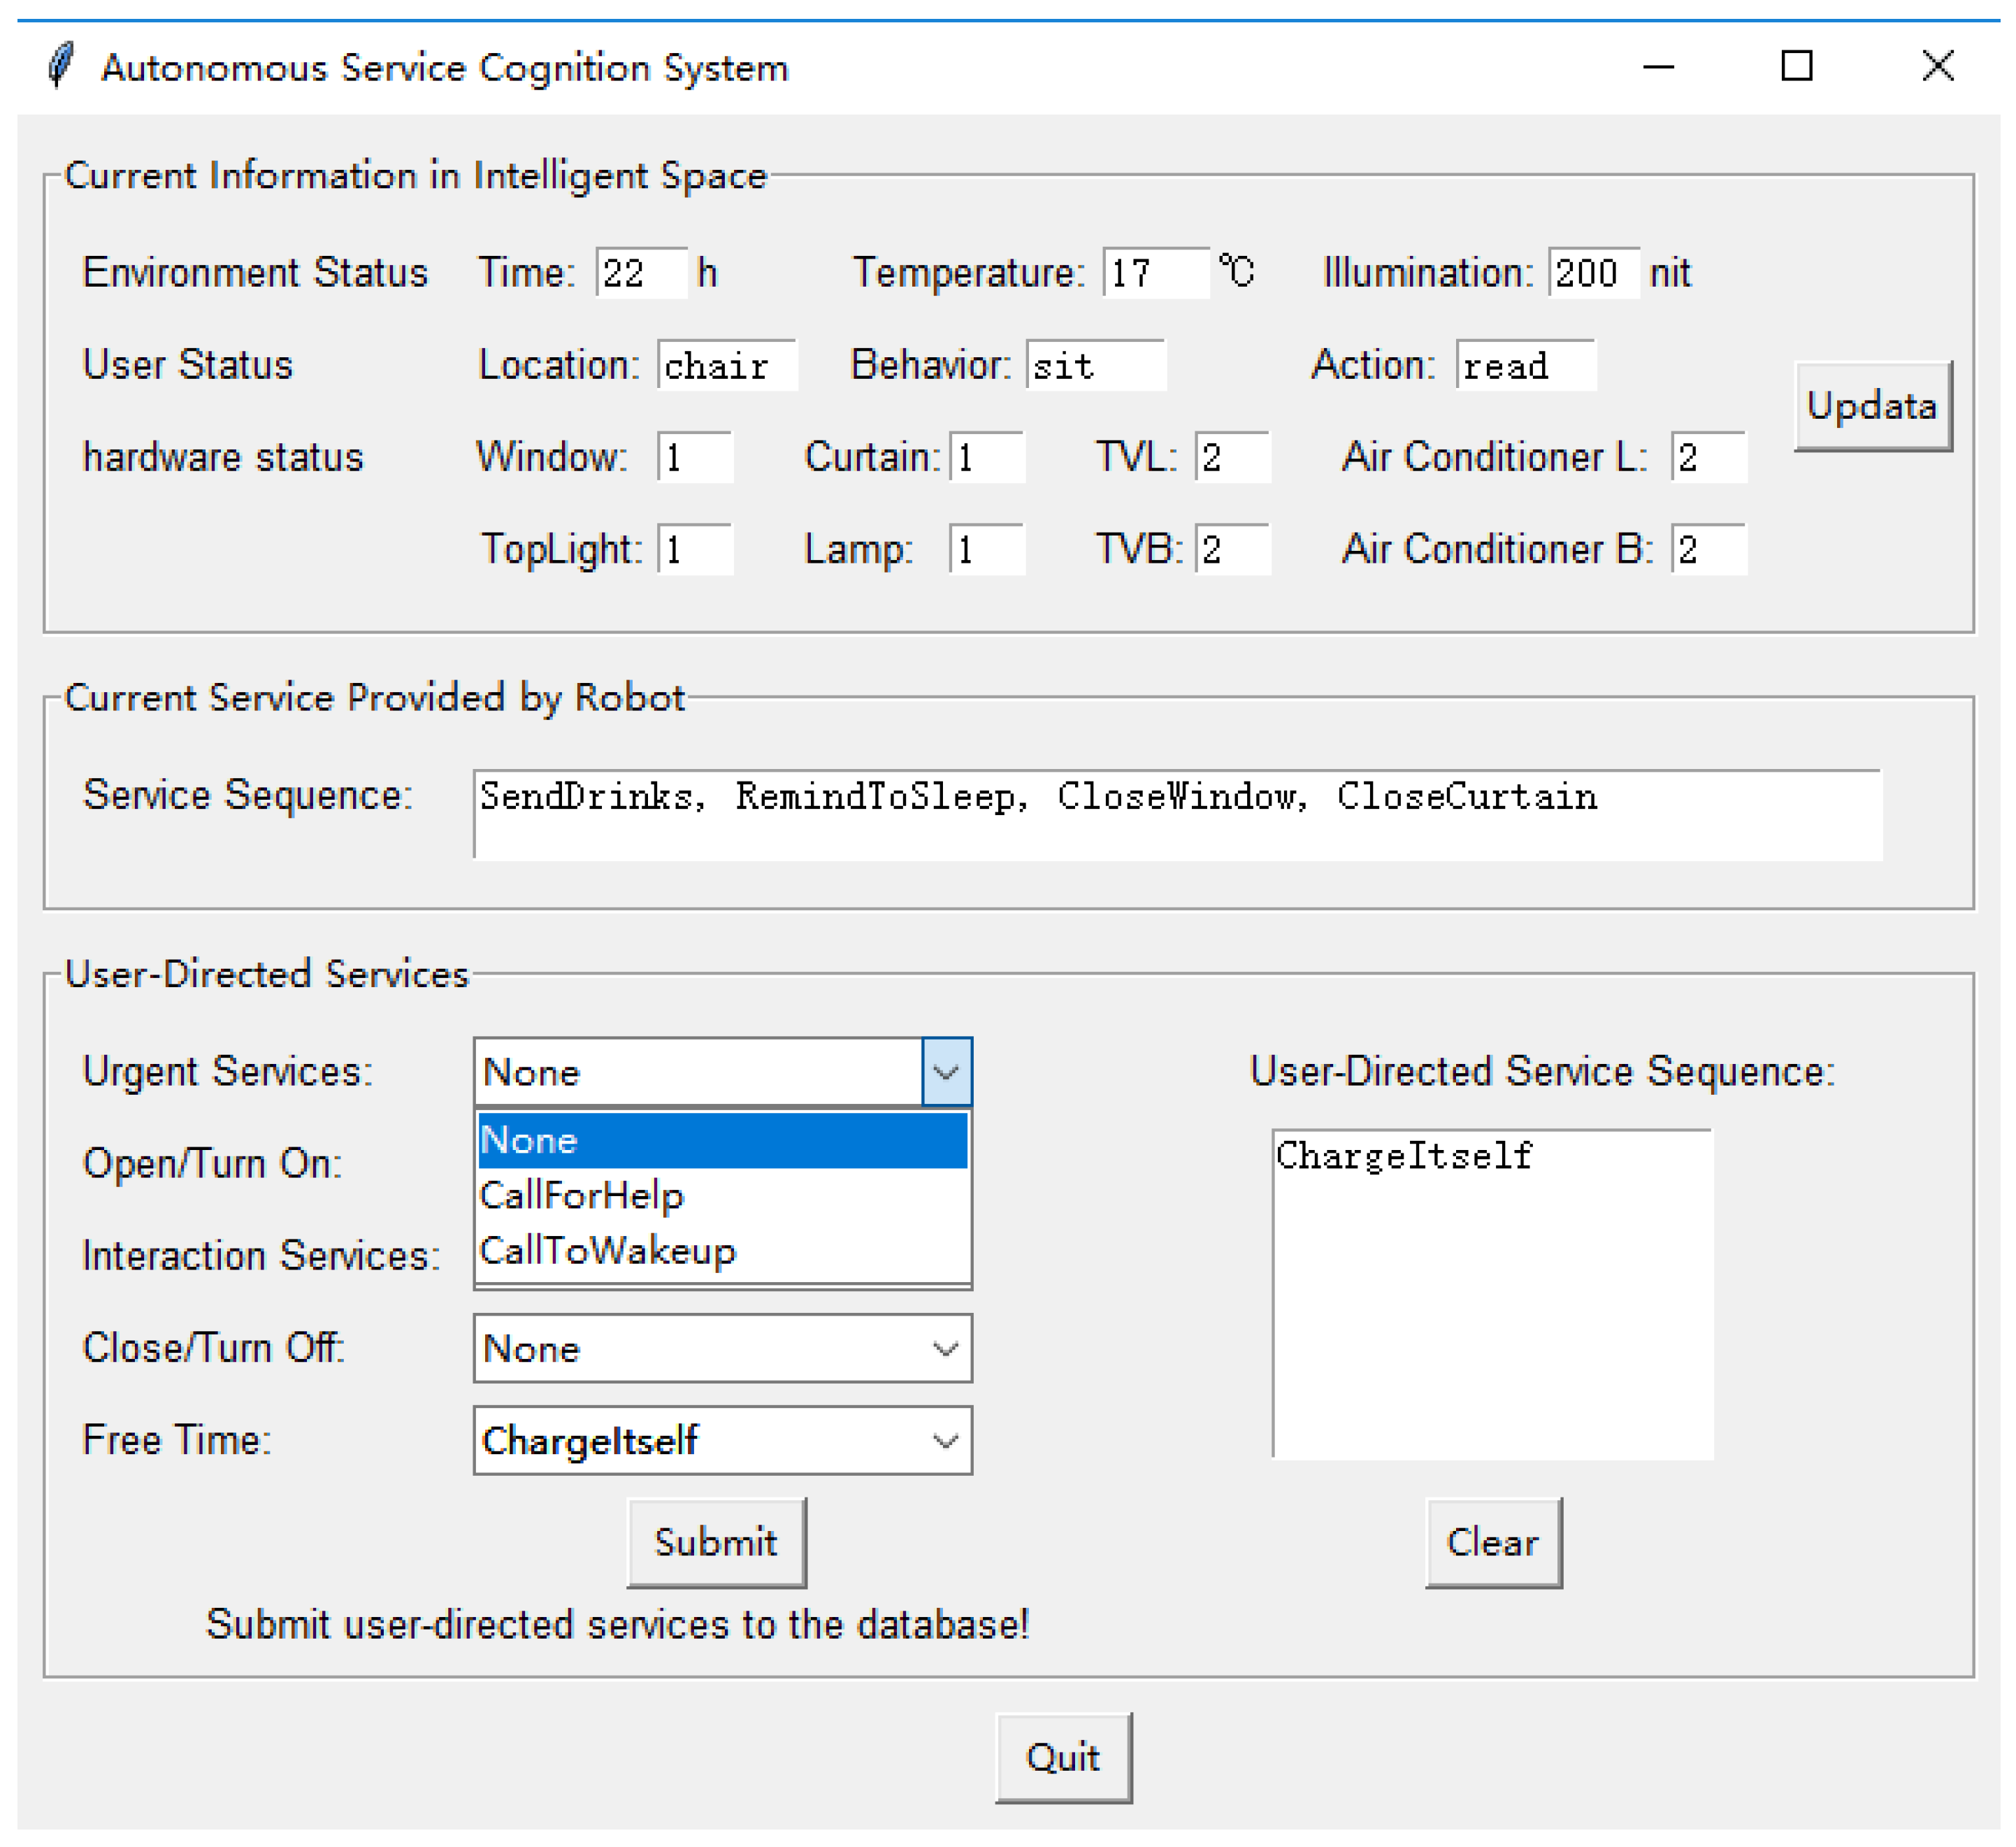Click the Quit button

point(1063,1758)
